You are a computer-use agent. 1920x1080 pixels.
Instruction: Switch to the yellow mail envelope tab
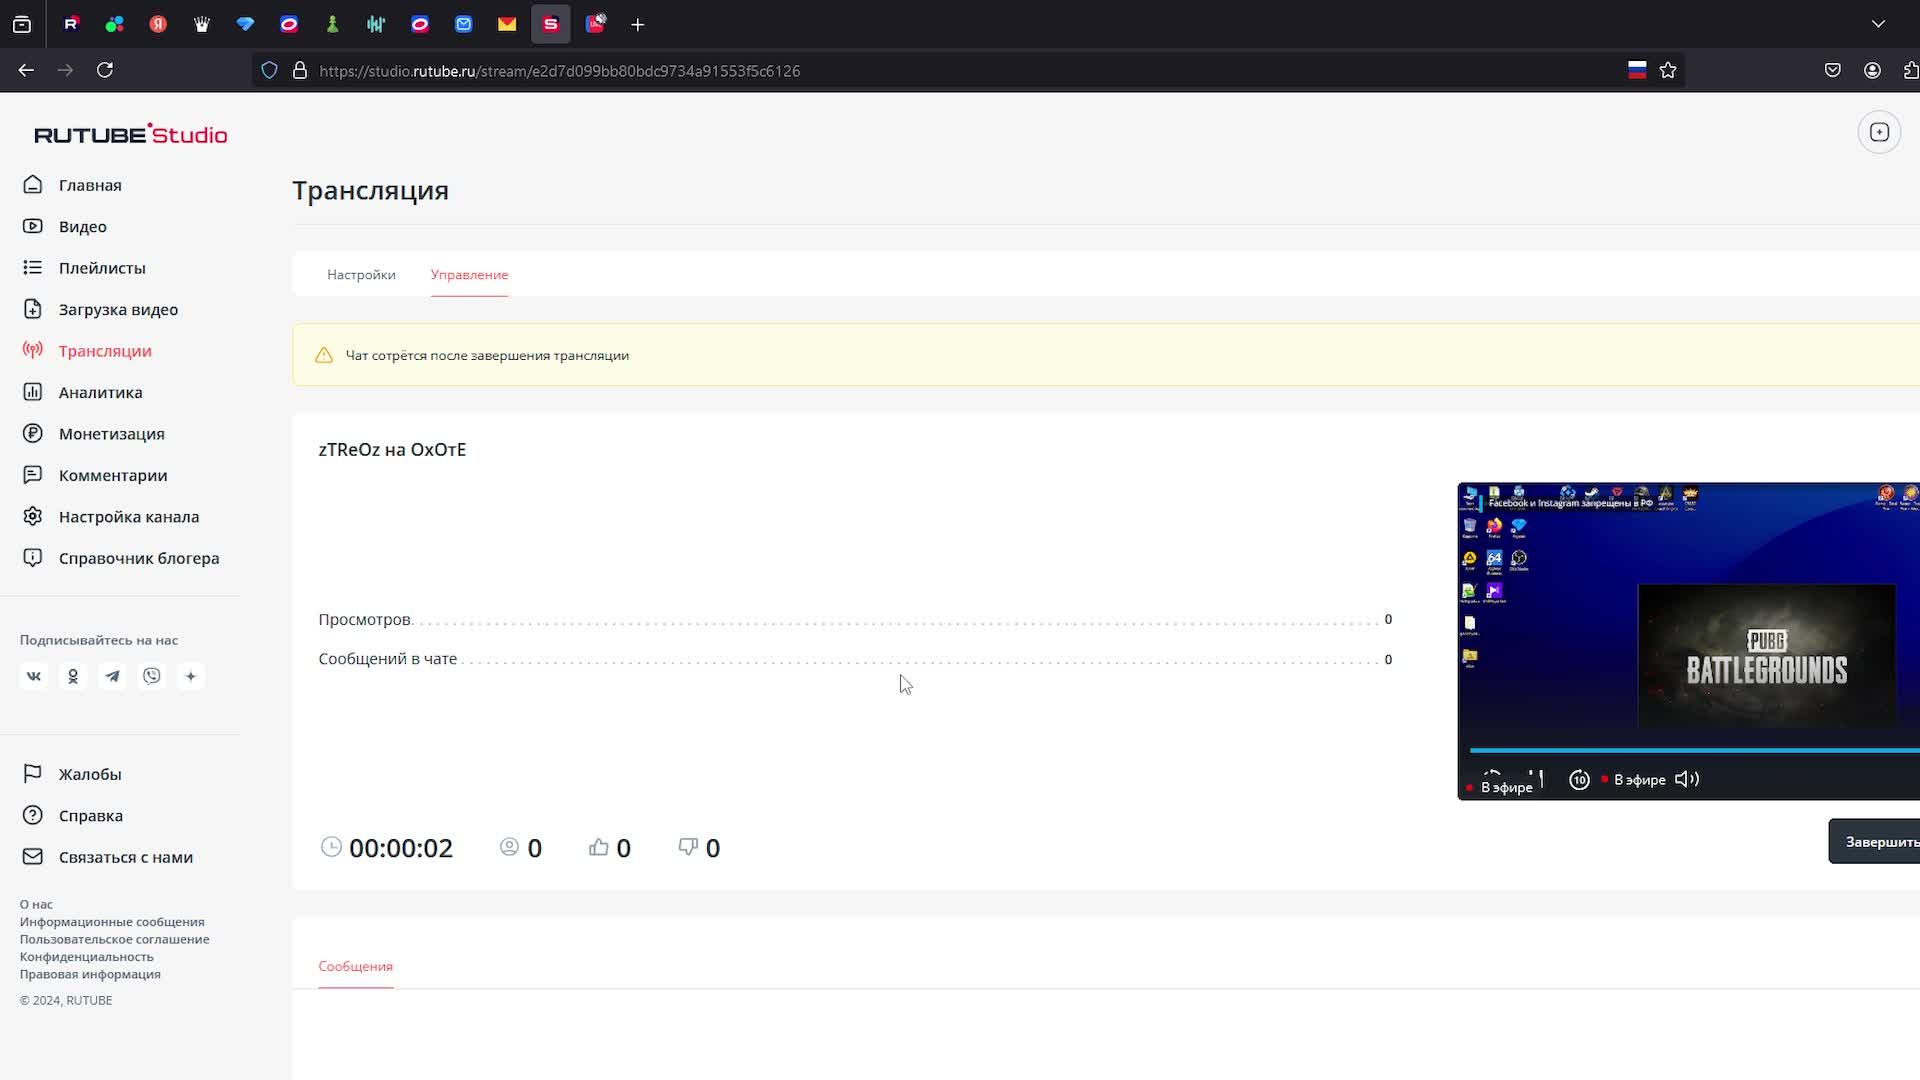(507, 24)
